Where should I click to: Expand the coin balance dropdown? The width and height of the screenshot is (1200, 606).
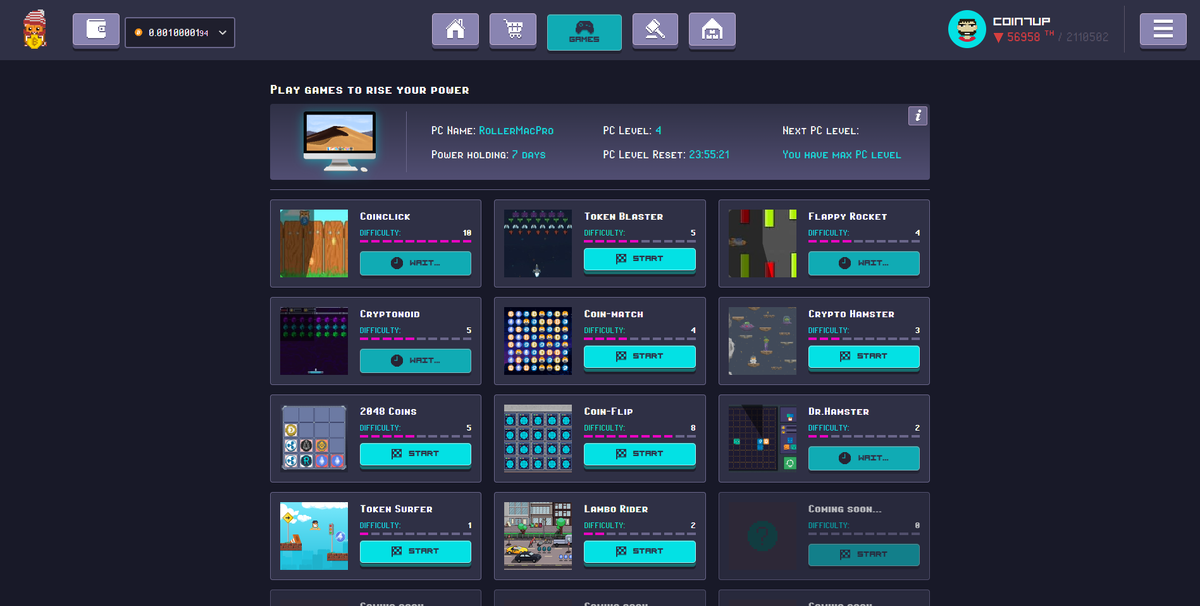(x=180, y=32)
